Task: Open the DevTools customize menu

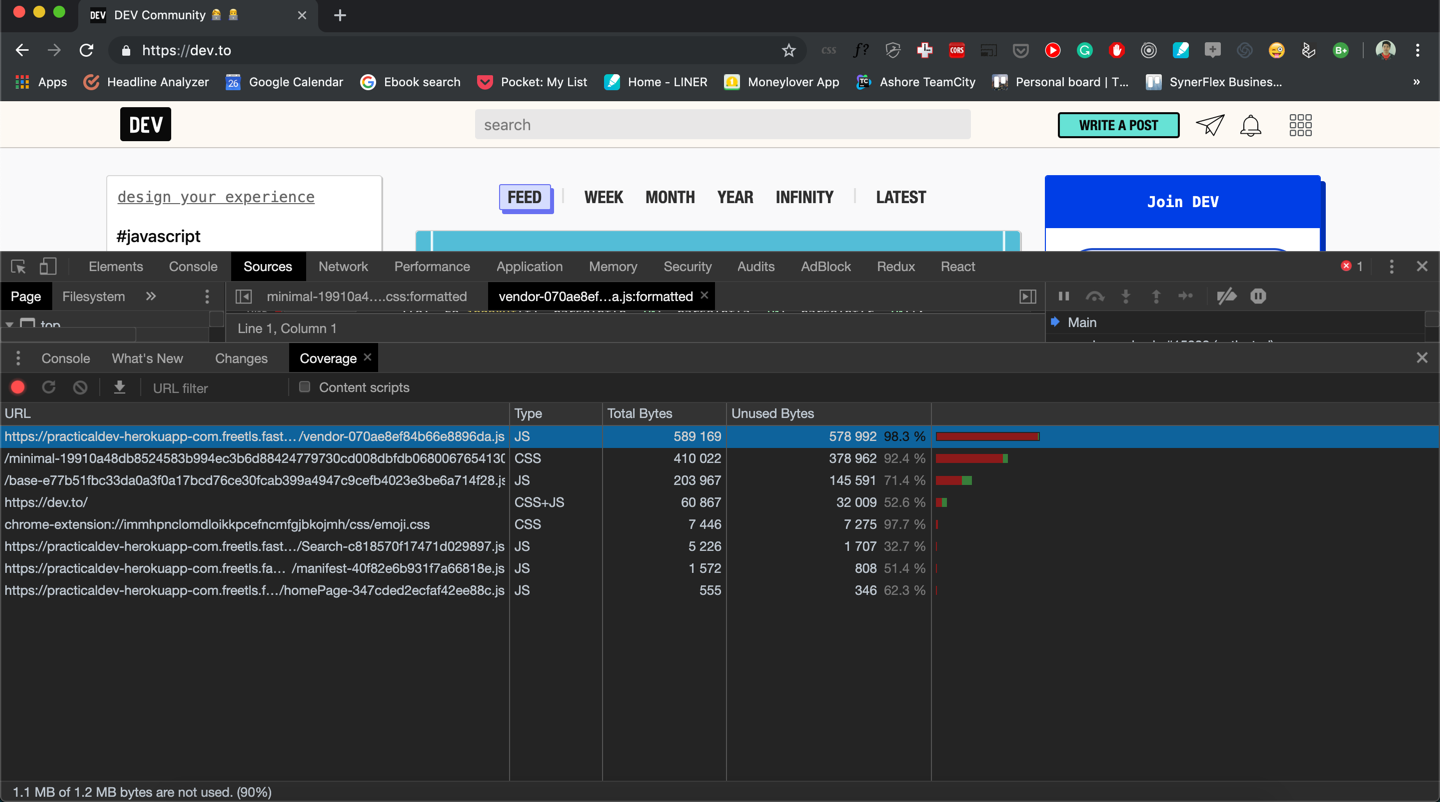Action: point(1391,266)
